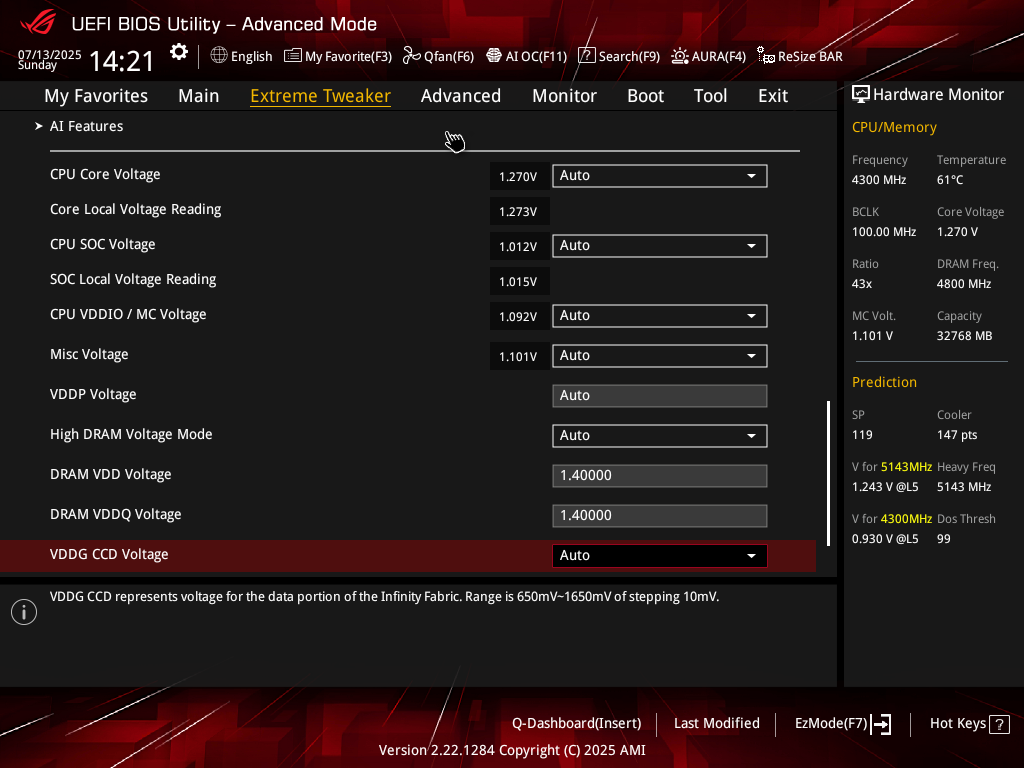Switch to My Favorites tab
The image size is (1024, 768).
96,96
